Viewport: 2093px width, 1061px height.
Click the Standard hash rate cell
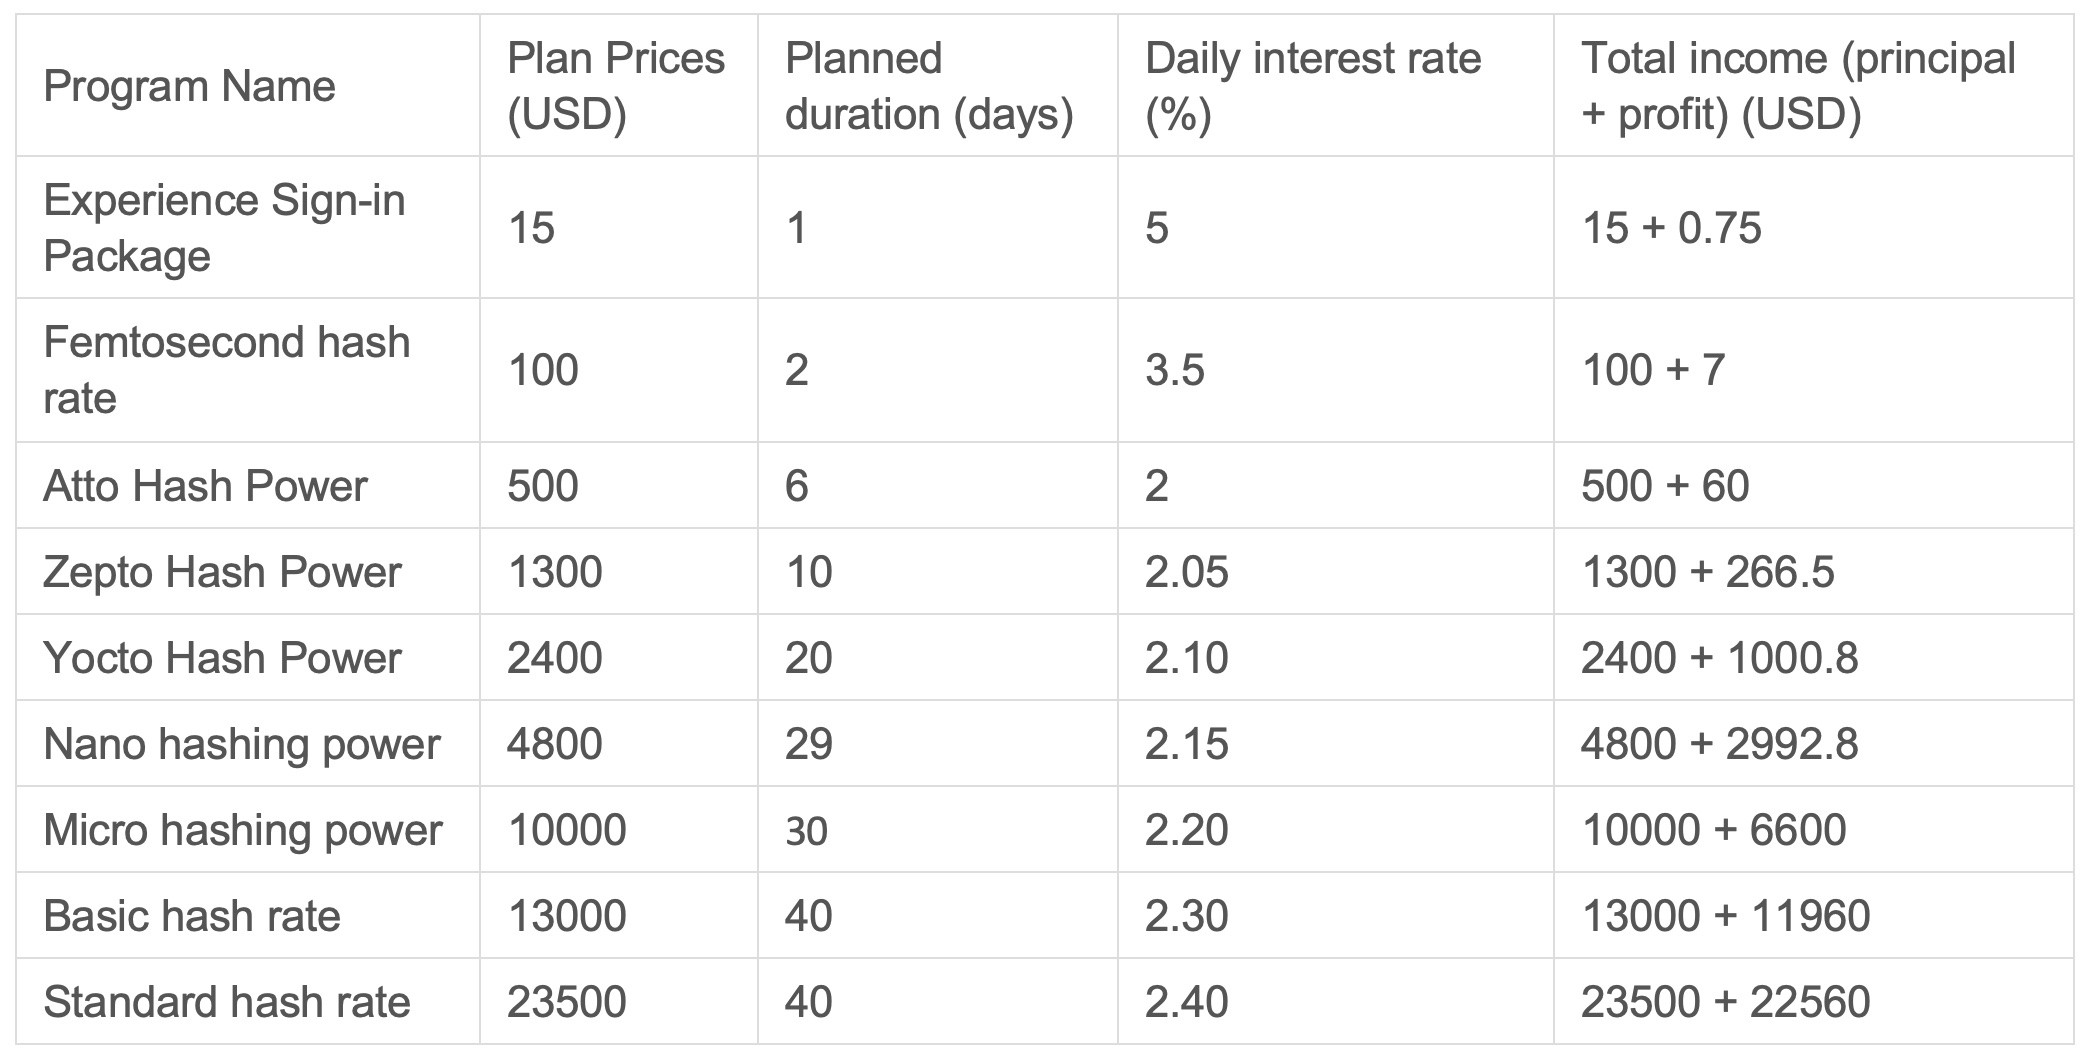pos(227,1002)
